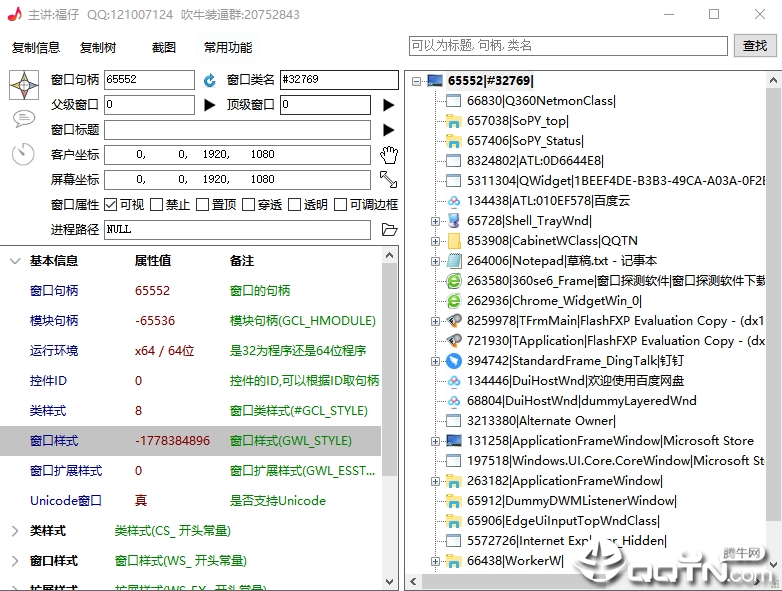The height and width of the screenshot is (591, 782).
Task: Click the timer clock icon in sidebar
Action: pos(23,154)
